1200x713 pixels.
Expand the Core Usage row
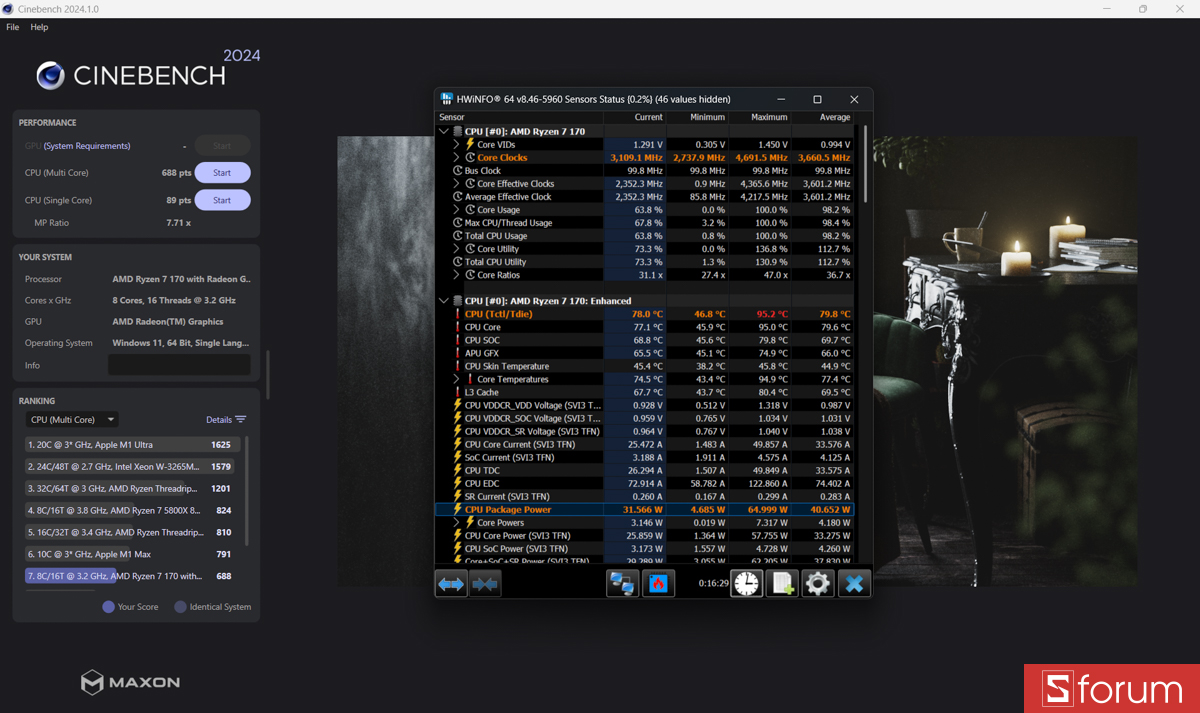[x=457, y=210]
